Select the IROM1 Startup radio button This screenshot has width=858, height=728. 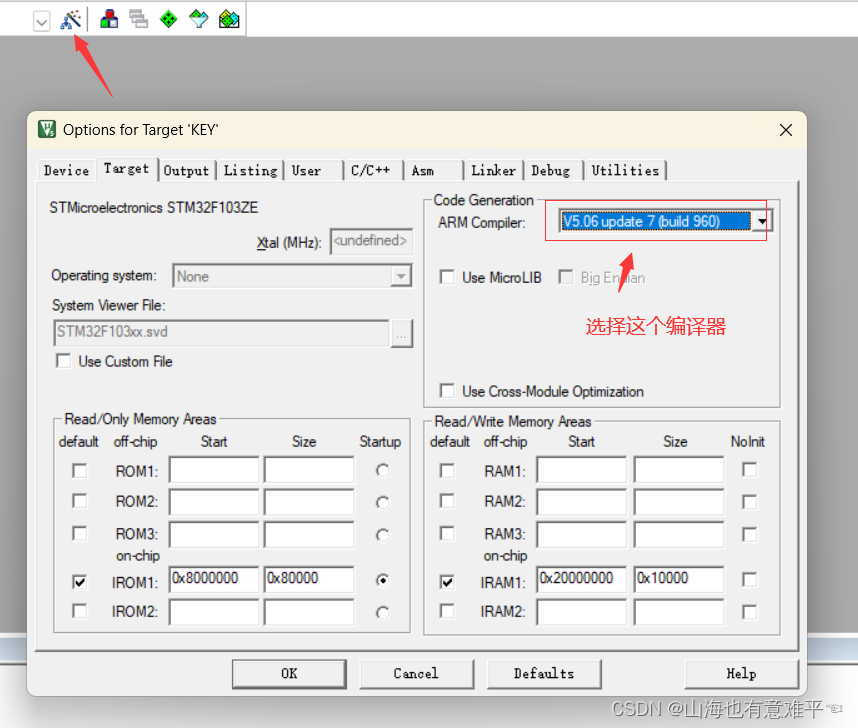[382, 580]
